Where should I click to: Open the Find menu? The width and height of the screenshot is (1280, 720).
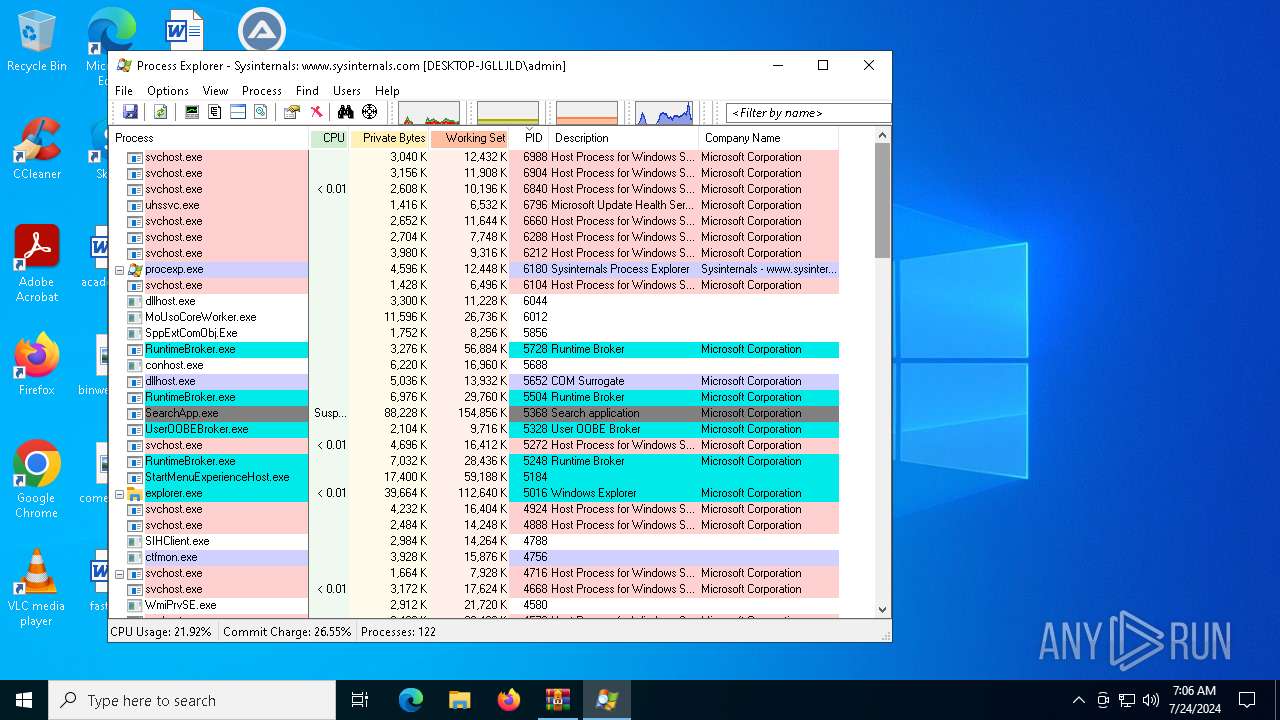coord(307,90)
